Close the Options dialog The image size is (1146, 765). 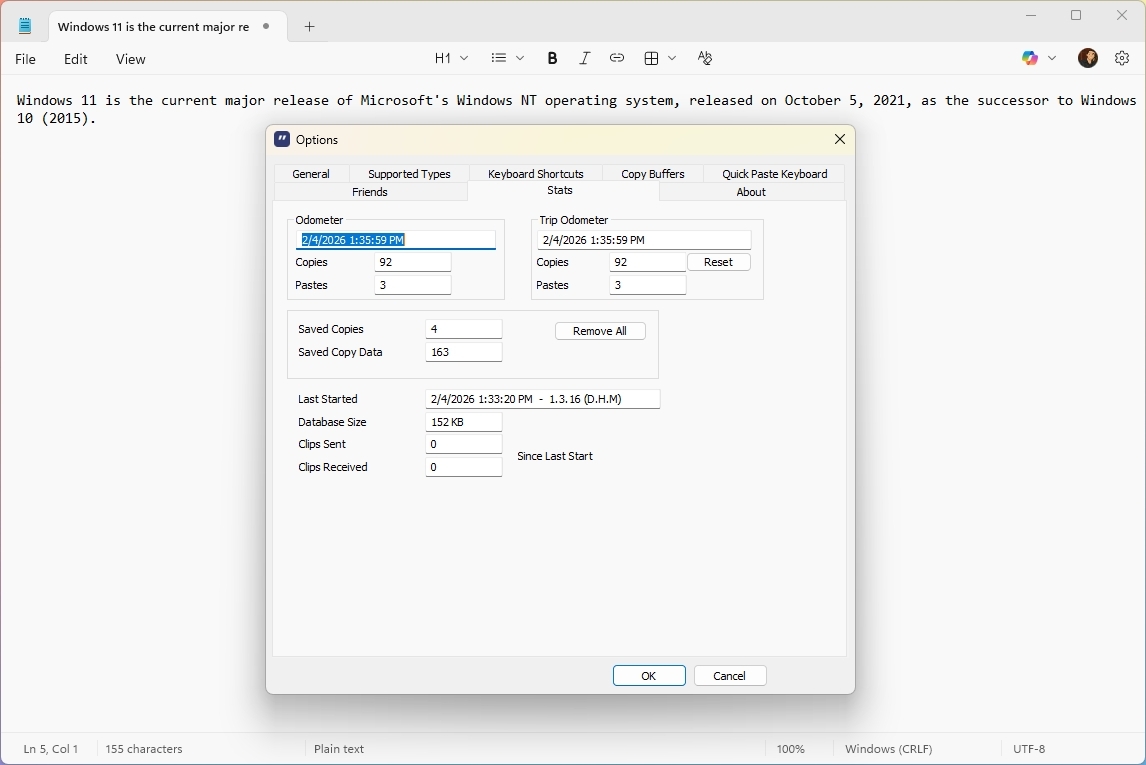point(839,140)
